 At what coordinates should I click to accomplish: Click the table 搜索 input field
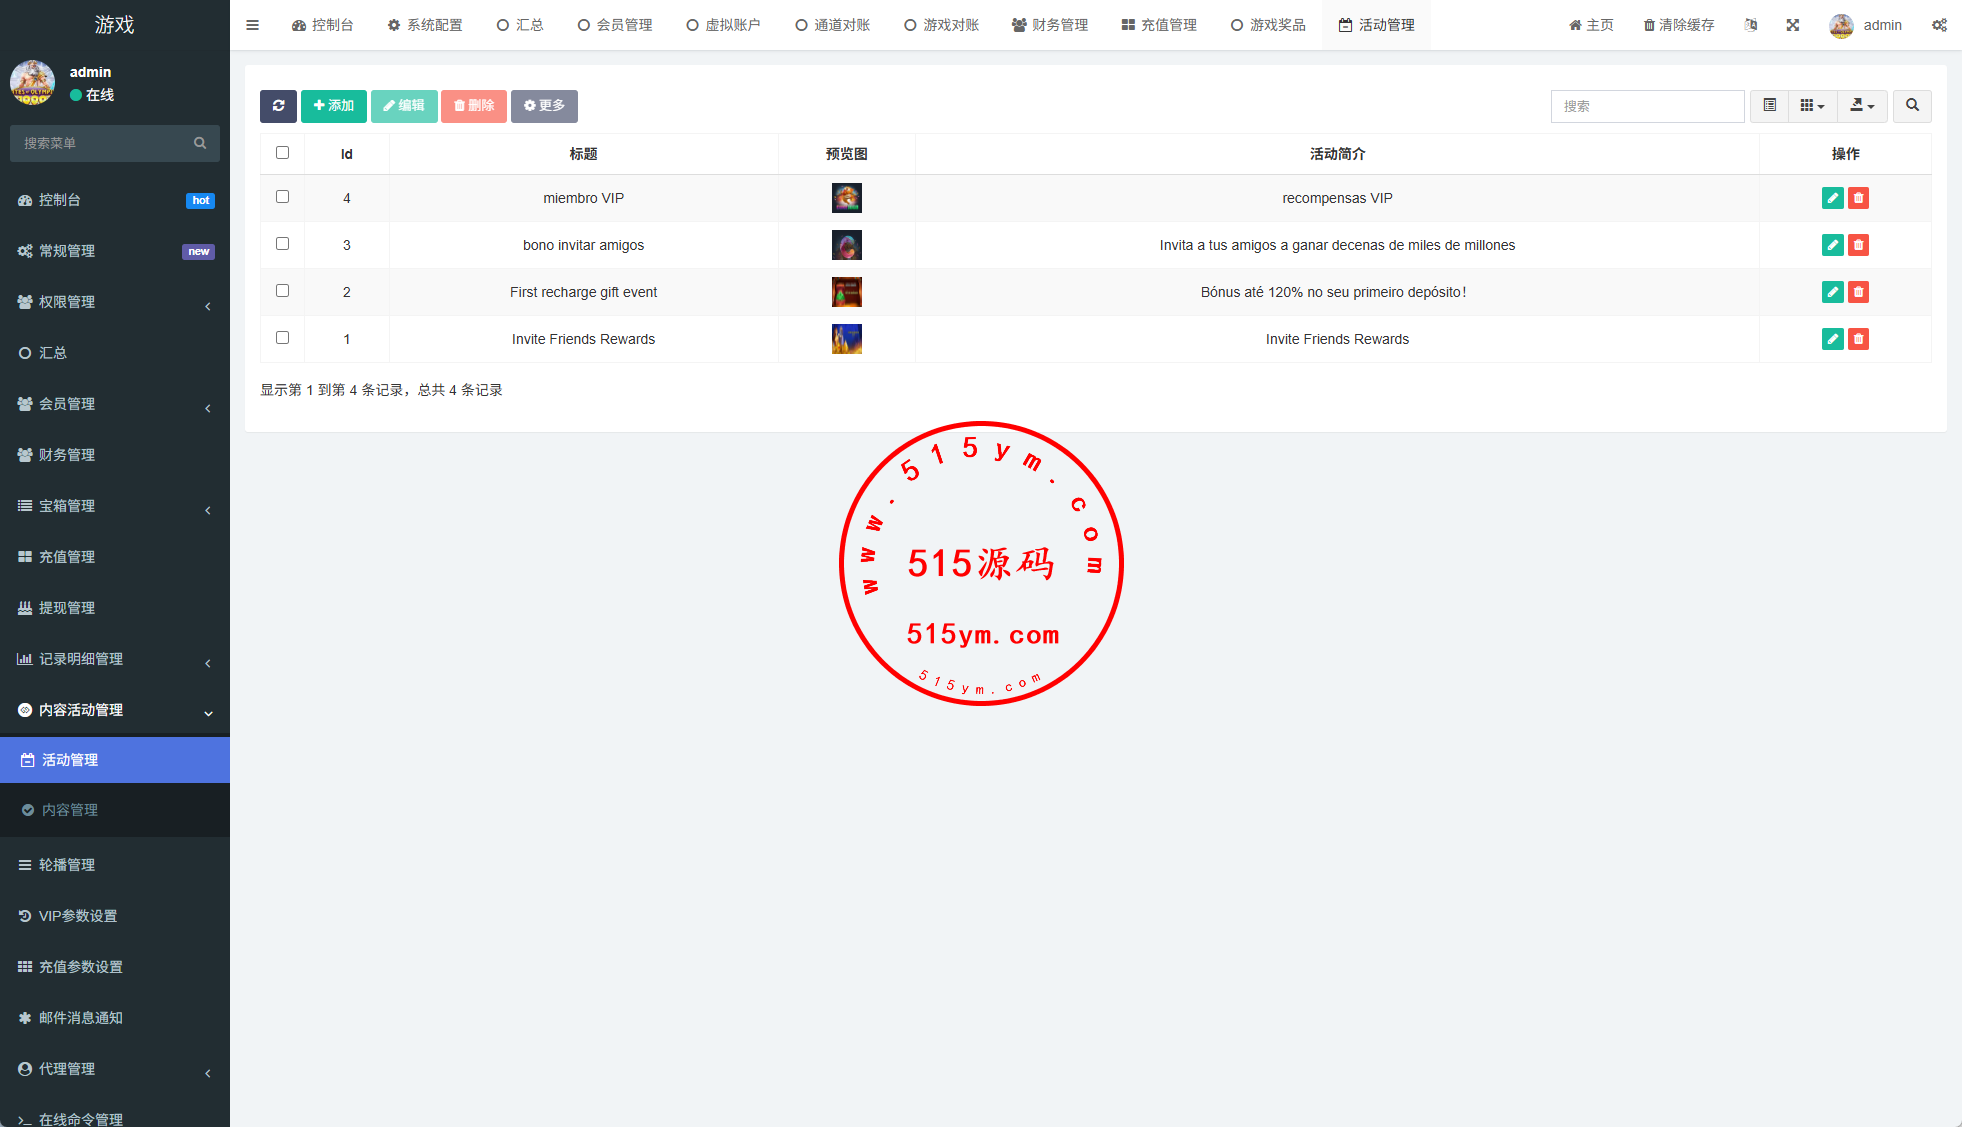pyautogui.click(x=1647, y=106)
